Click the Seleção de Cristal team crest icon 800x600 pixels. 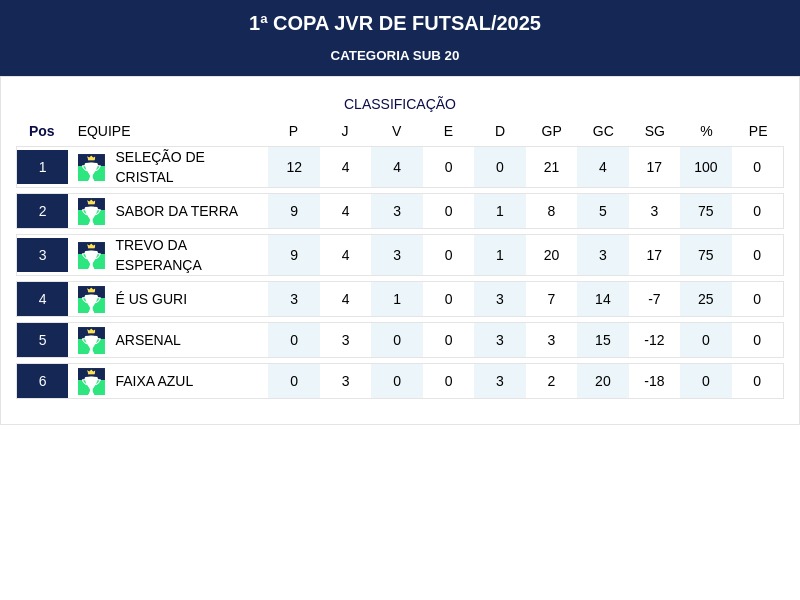click(91, 167)
